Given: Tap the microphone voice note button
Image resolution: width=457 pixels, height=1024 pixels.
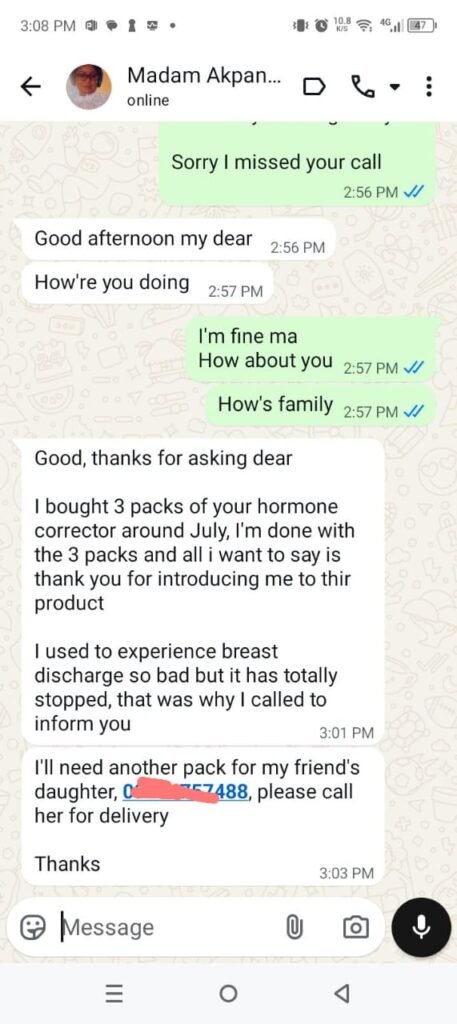Looking at the screenshot, I should [421, 927].
